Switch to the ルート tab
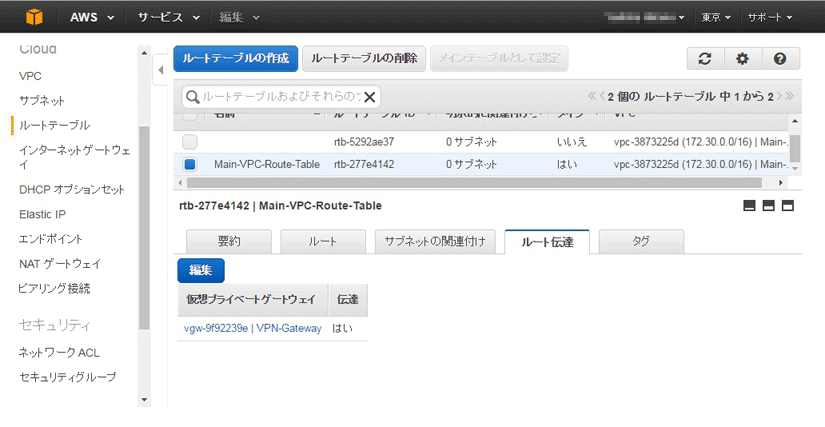 pos(322,242)
